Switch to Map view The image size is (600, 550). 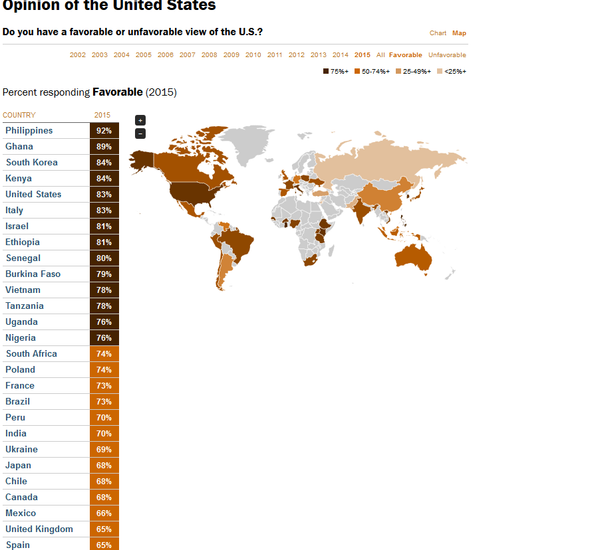click(x=459, y=33)
